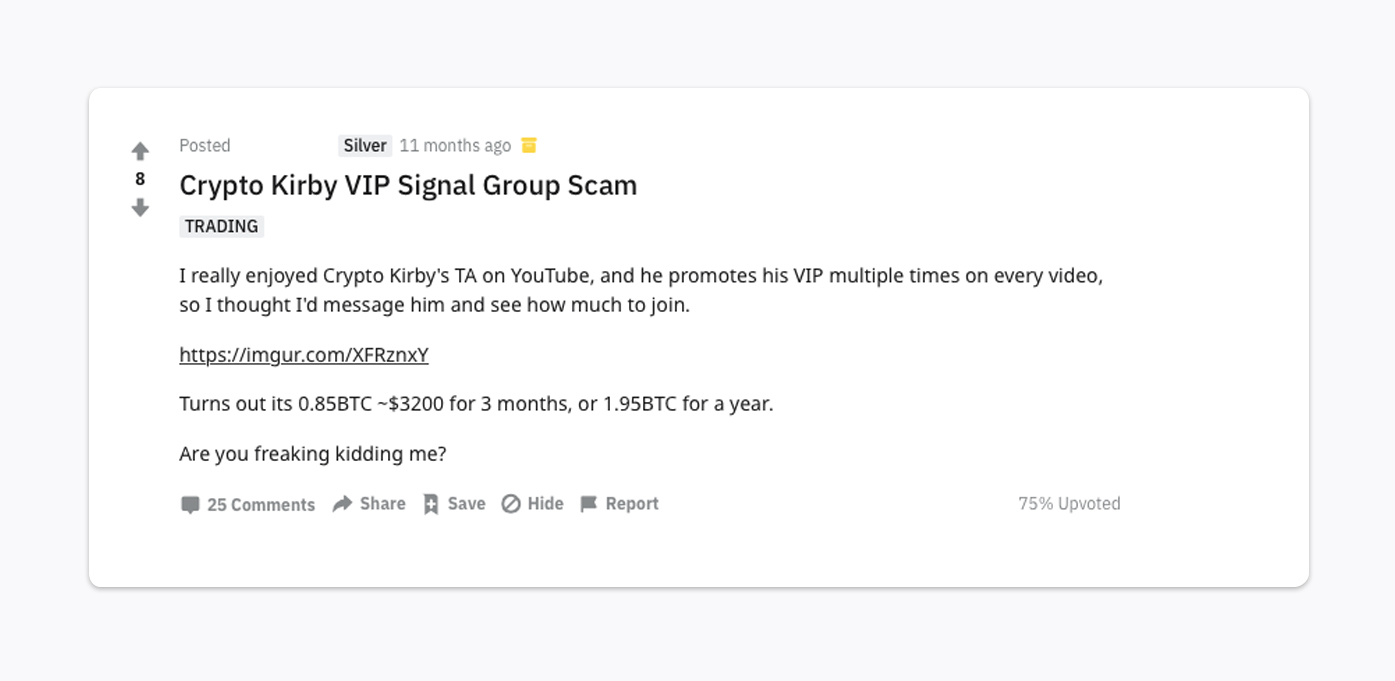Click the speech bubble comments icon
Screen dimensions: 1395x681
coord(191,504)
